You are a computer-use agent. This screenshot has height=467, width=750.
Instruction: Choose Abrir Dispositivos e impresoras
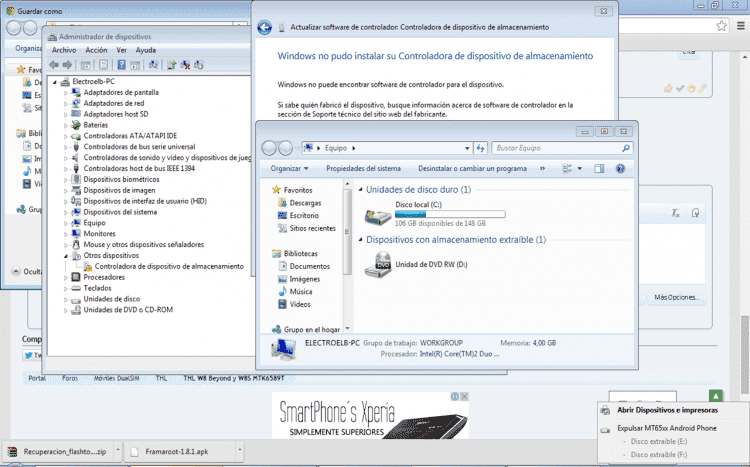[x=667, y=410]
